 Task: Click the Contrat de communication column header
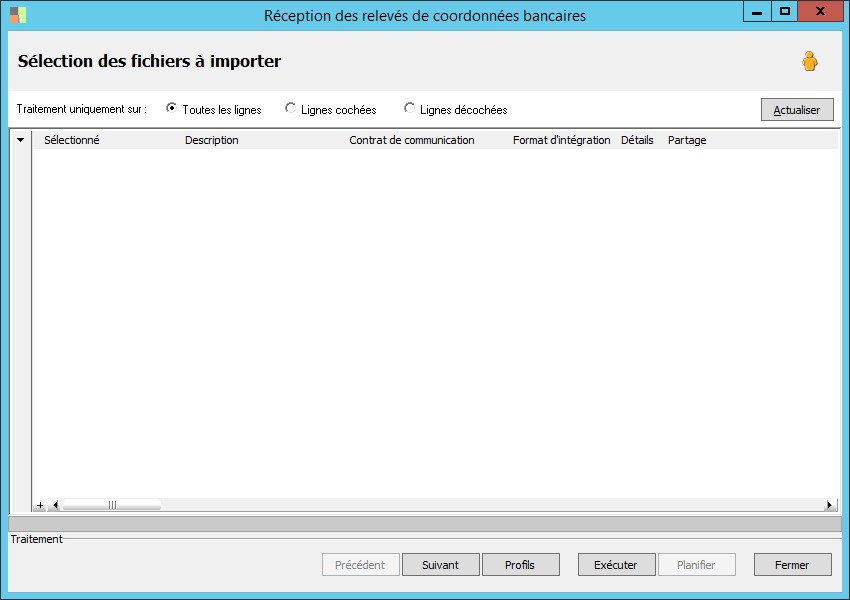tap(411, 140)
